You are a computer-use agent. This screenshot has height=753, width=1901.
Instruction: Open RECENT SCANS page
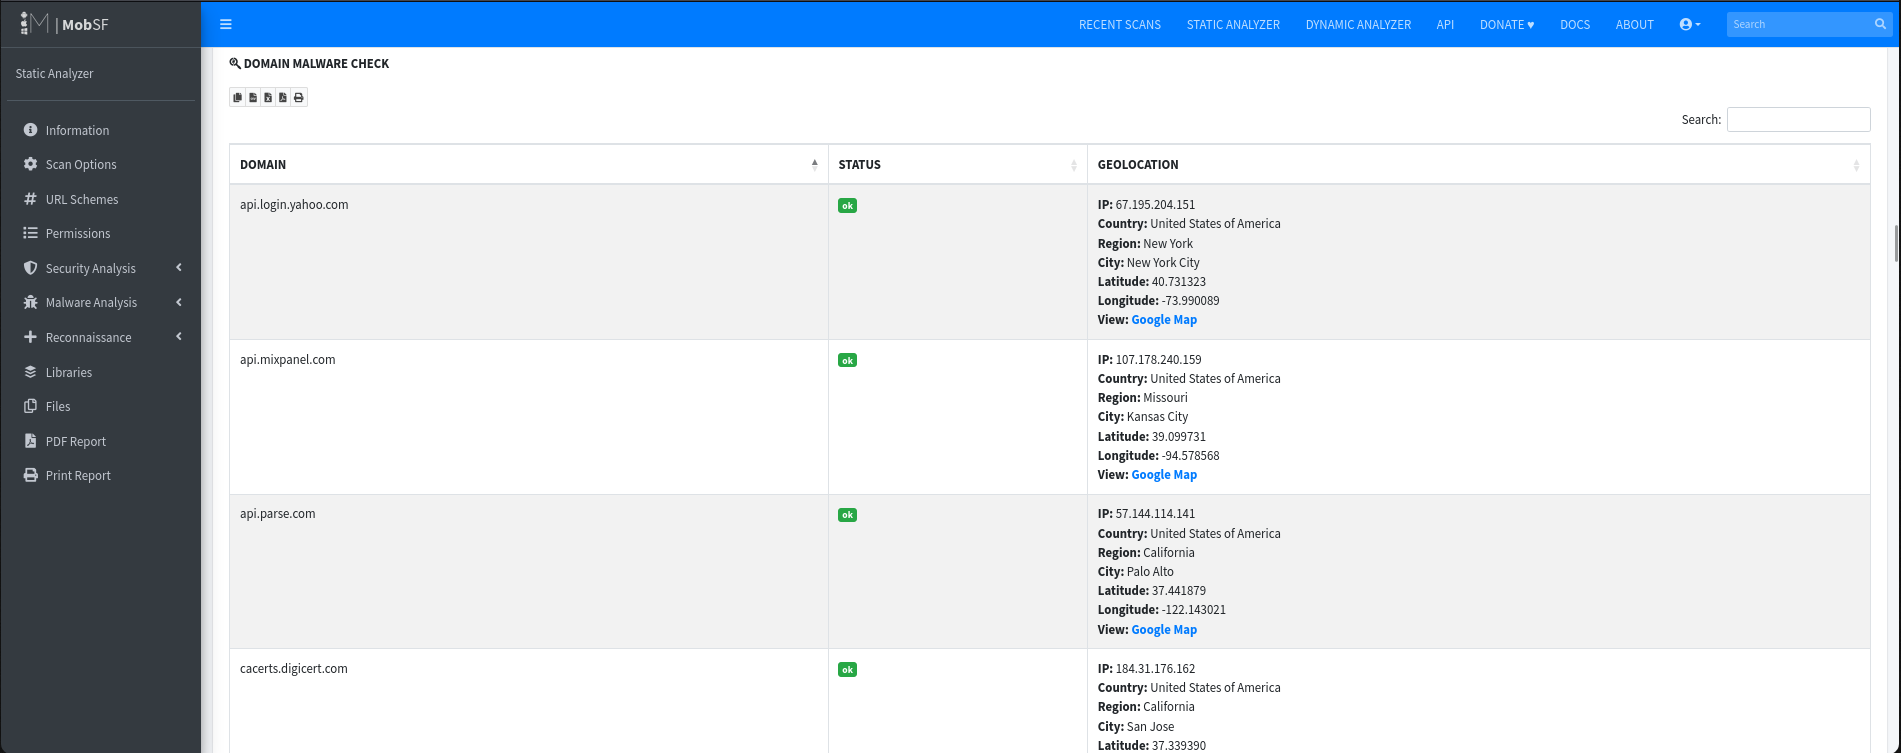click(1120, 24)
